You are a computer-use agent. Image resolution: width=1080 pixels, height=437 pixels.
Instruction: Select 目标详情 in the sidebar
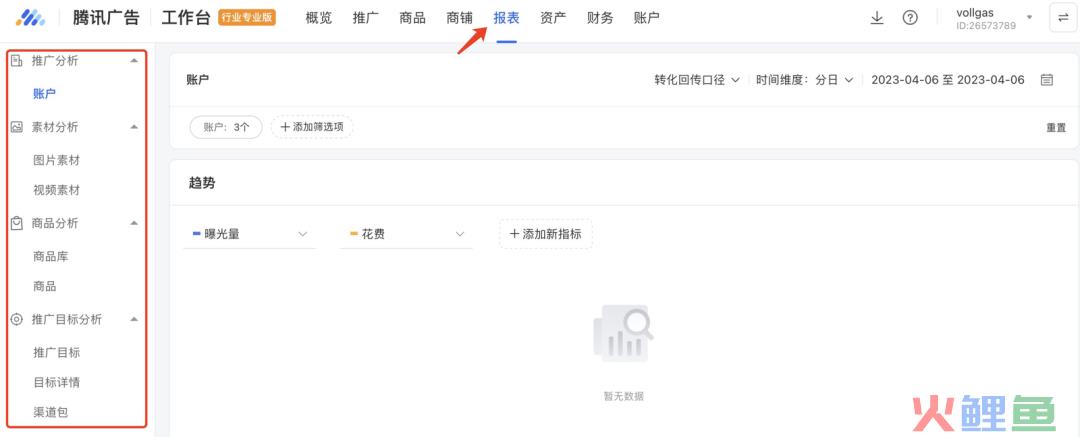[x=56, y=383]
